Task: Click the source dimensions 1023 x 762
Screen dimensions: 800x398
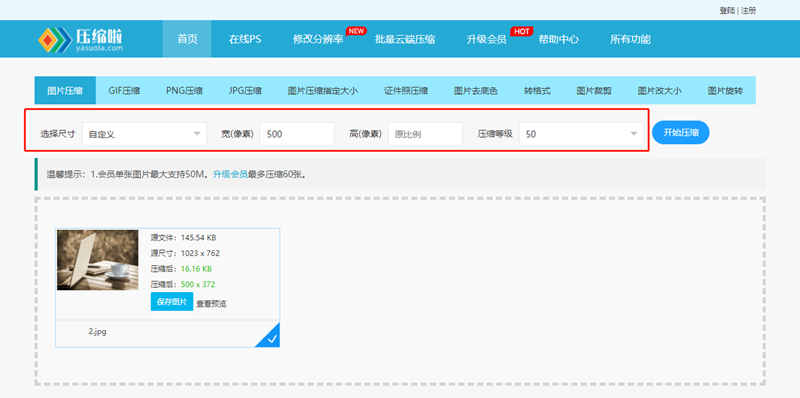Action: [x=200, y=253]
